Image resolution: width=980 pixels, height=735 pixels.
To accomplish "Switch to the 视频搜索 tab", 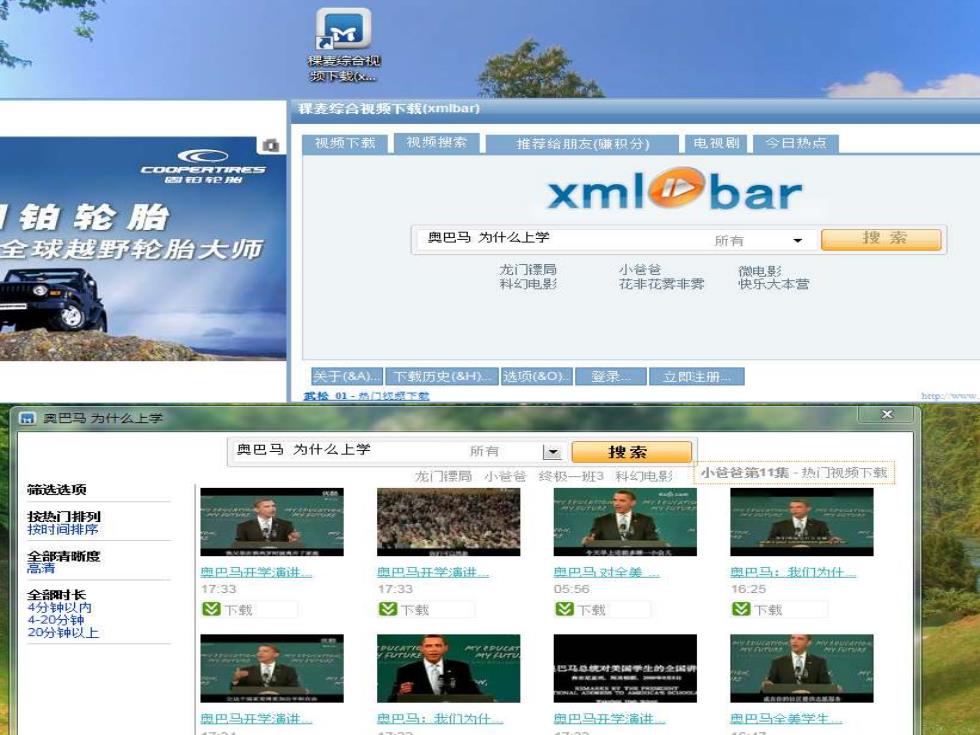I will [x=436, y=142].
